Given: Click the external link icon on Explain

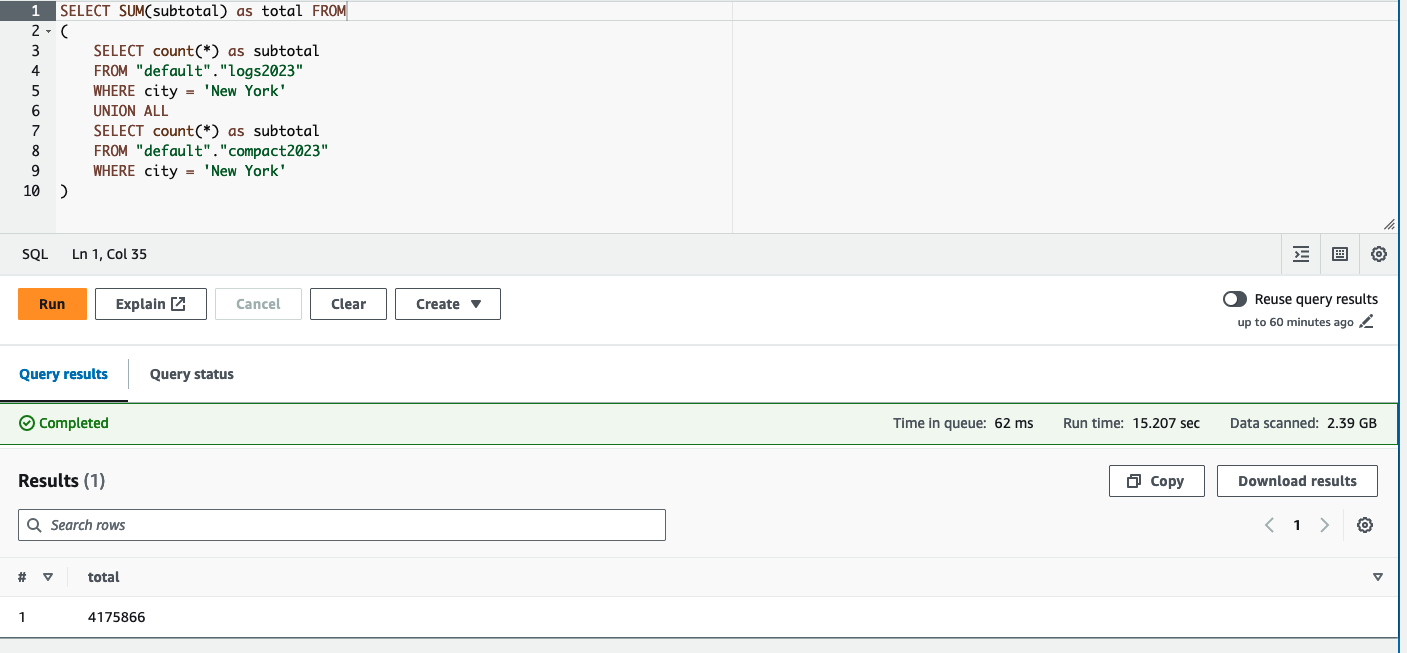Looking at the screenshot, I should (177, 303).
